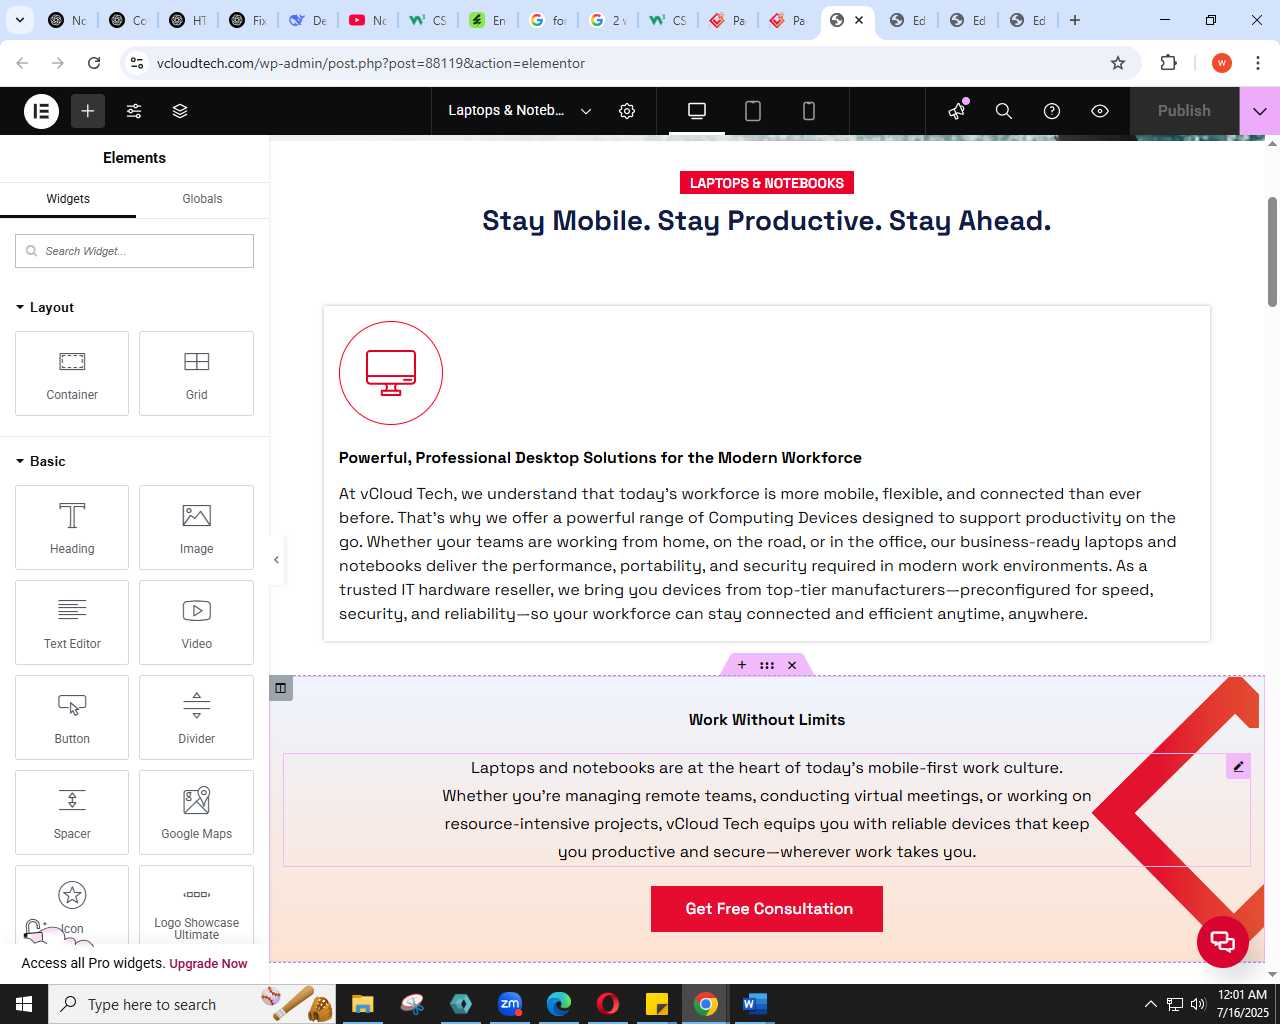Screen dimensions: 1280x1024
Task: Open the Help question mark icon
Action: coord(1052,111)
